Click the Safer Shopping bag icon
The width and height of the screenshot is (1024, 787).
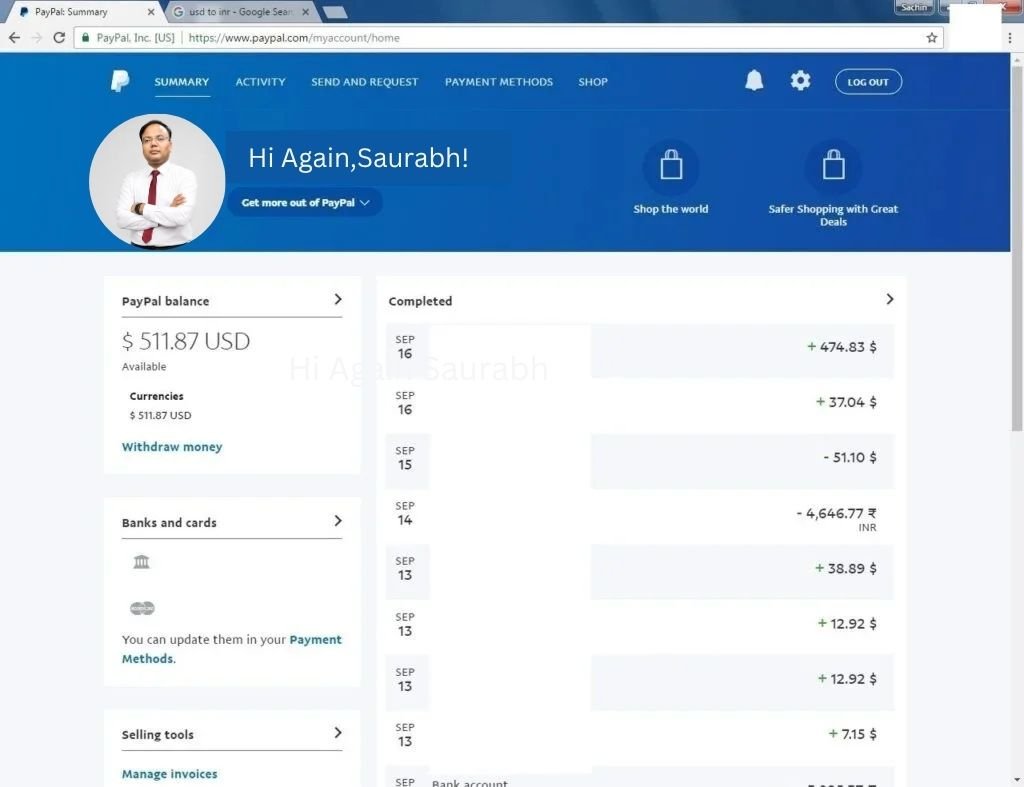833,165
